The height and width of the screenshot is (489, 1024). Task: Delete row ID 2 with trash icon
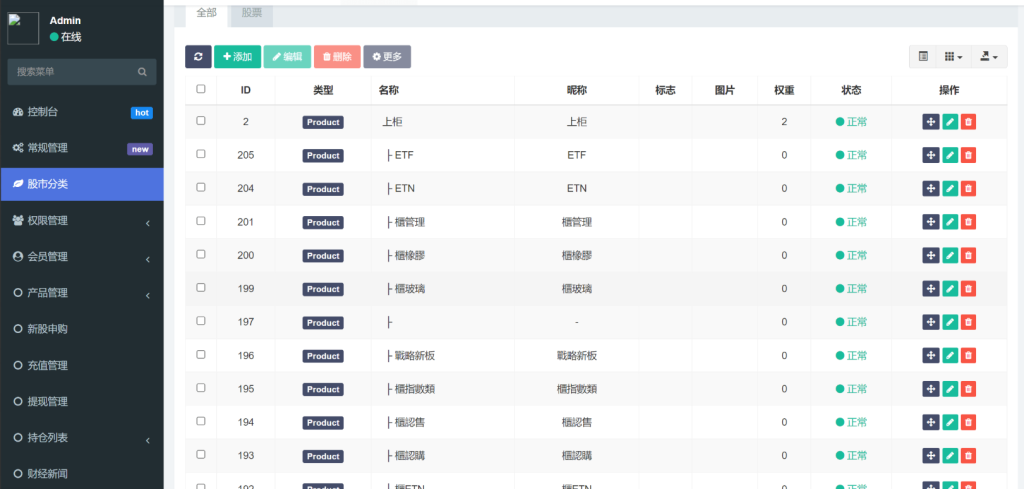(968, 121)
